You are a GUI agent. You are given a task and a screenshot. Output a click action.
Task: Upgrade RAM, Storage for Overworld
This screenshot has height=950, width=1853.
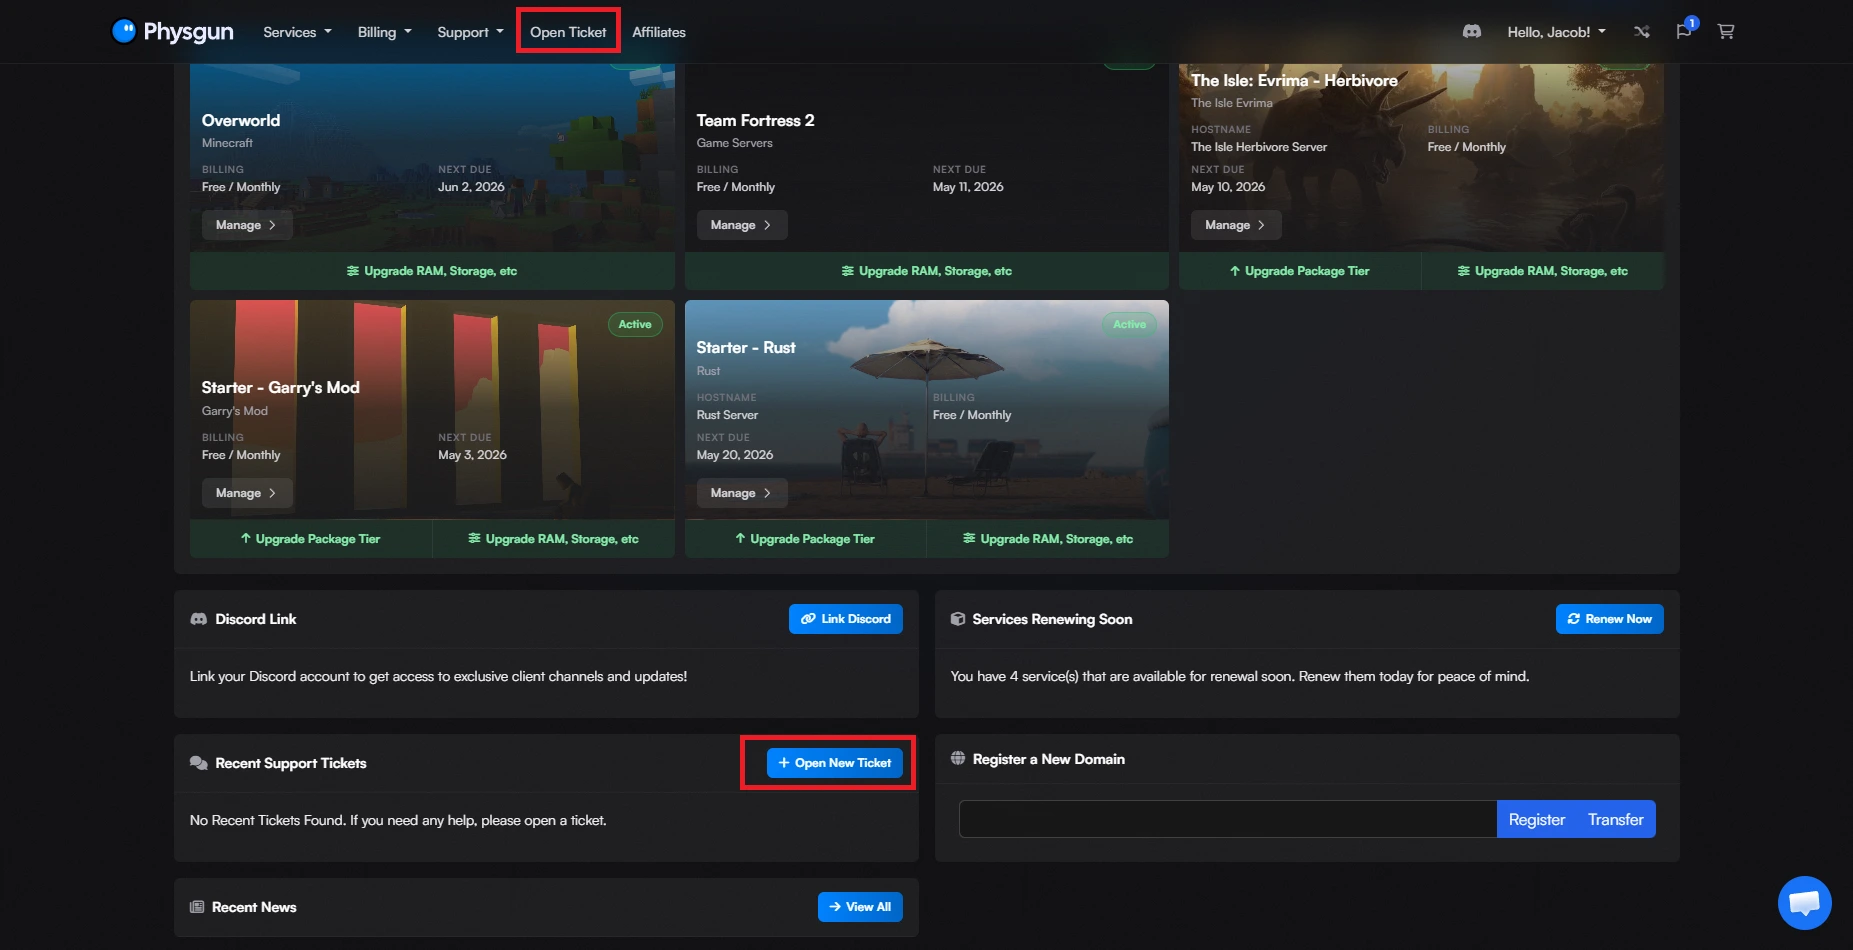click(432, 271)
